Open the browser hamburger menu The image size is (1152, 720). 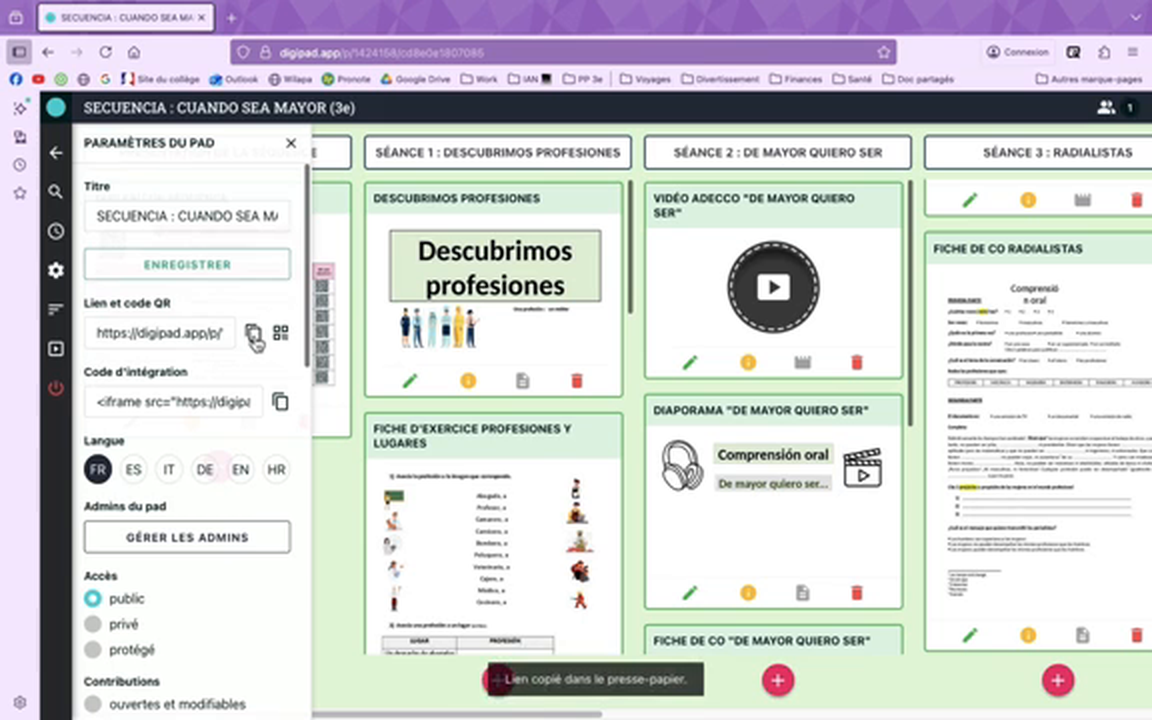(x=1133, y=52)
